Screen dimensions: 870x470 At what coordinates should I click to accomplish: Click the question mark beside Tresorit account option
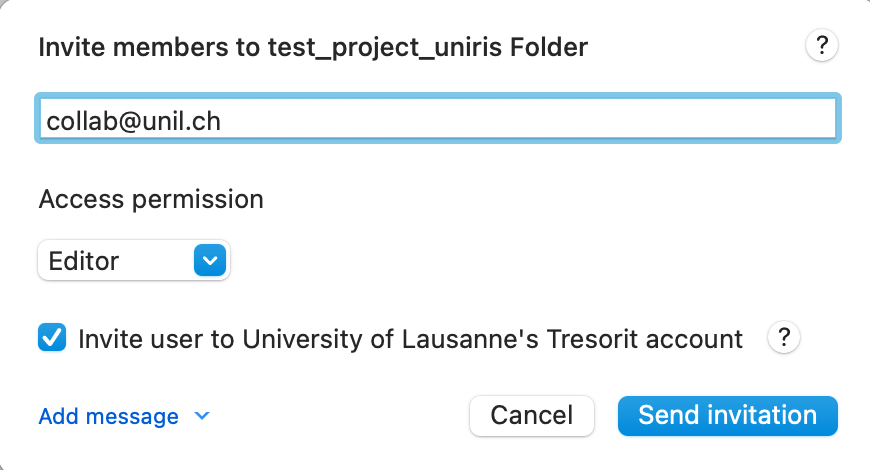(784, 339)
